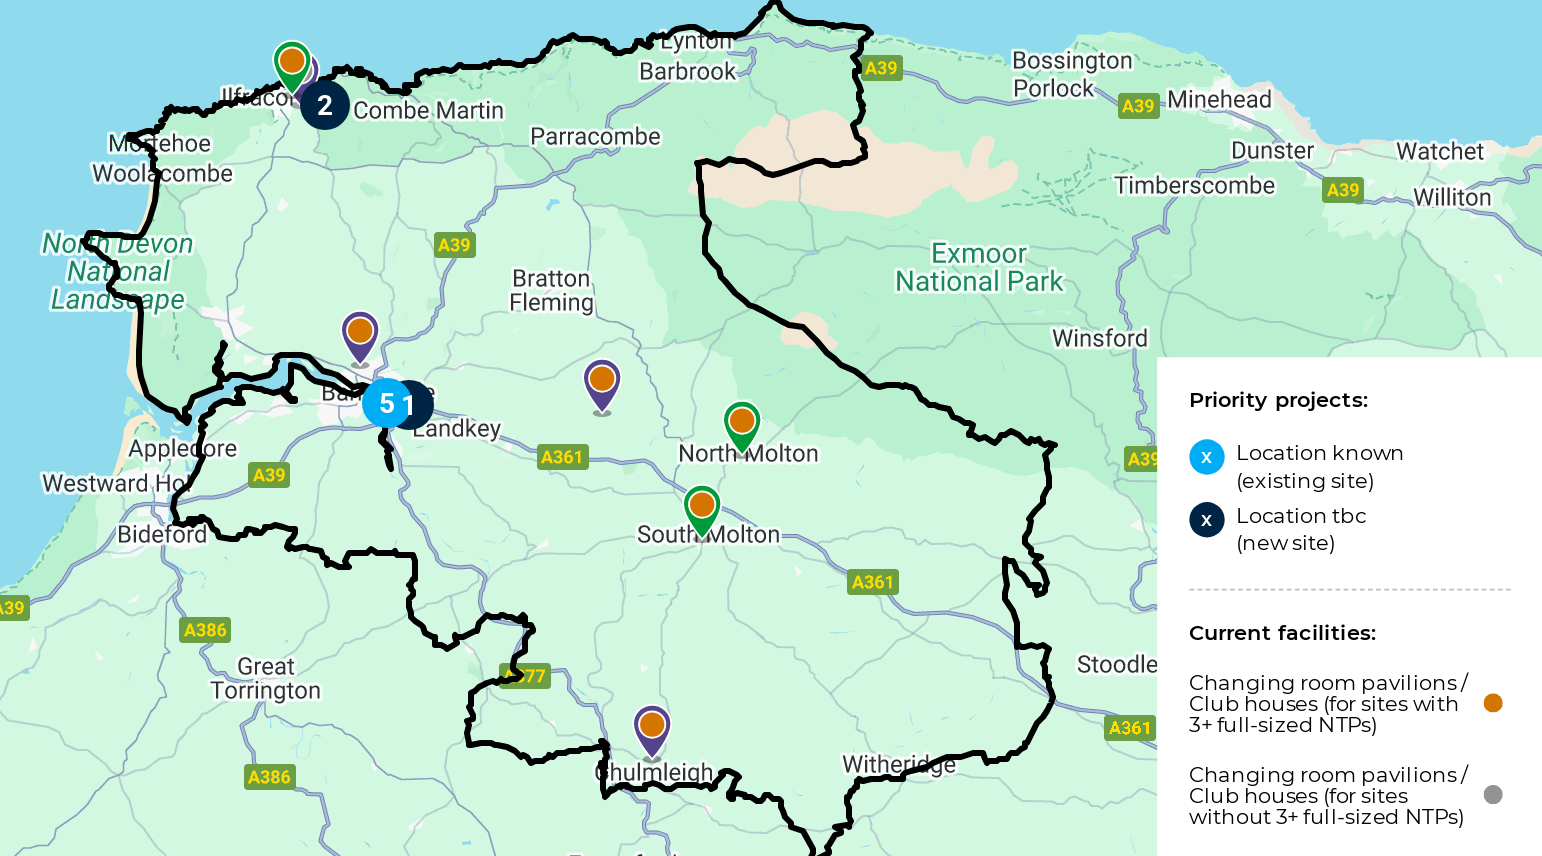Click grey legend dot for sites without NTPs
Image resolution: width=1542 pixels, height=856 pixels.
coord(1493,795)
